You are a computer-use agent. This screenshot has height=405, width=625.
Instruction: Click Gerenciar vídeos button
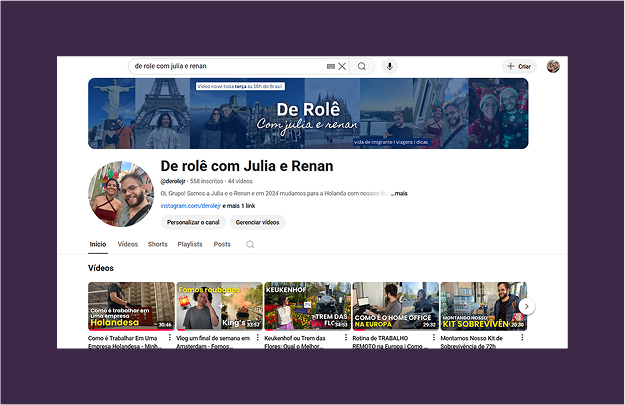point(257,222)
